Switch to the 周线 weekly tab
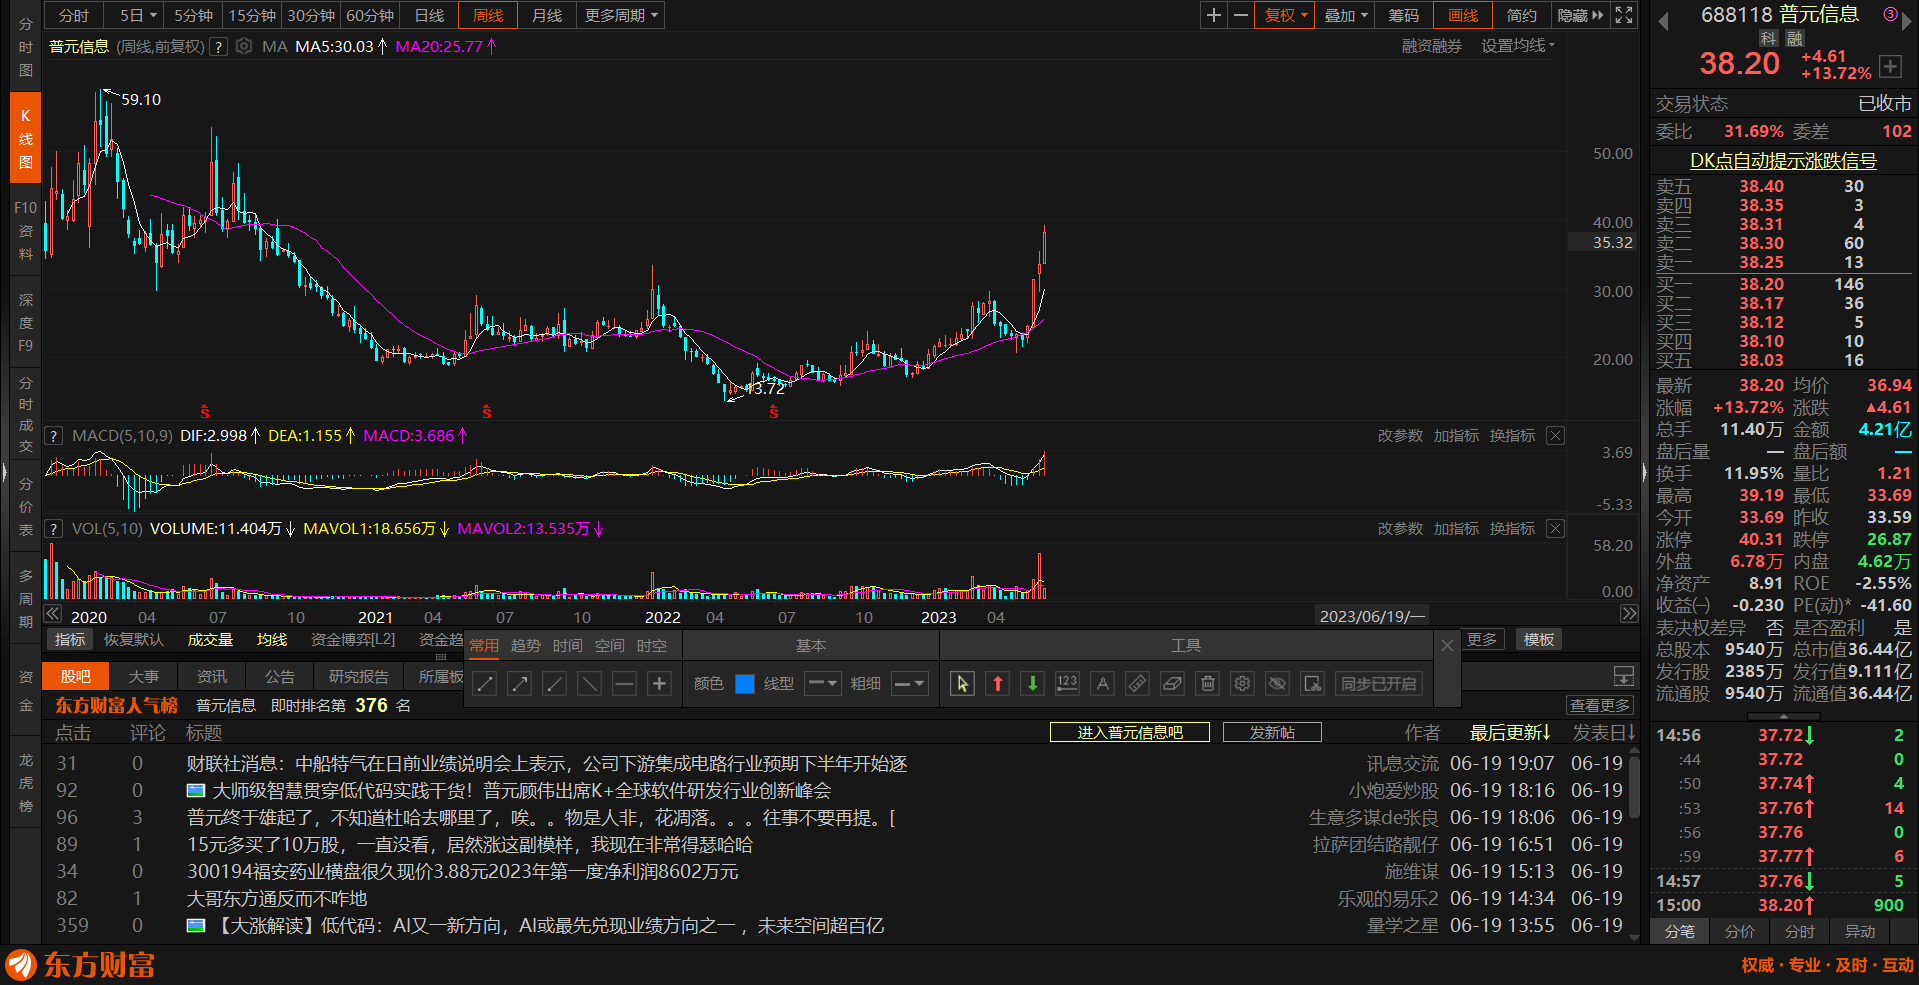 click(x=488, y=15)
